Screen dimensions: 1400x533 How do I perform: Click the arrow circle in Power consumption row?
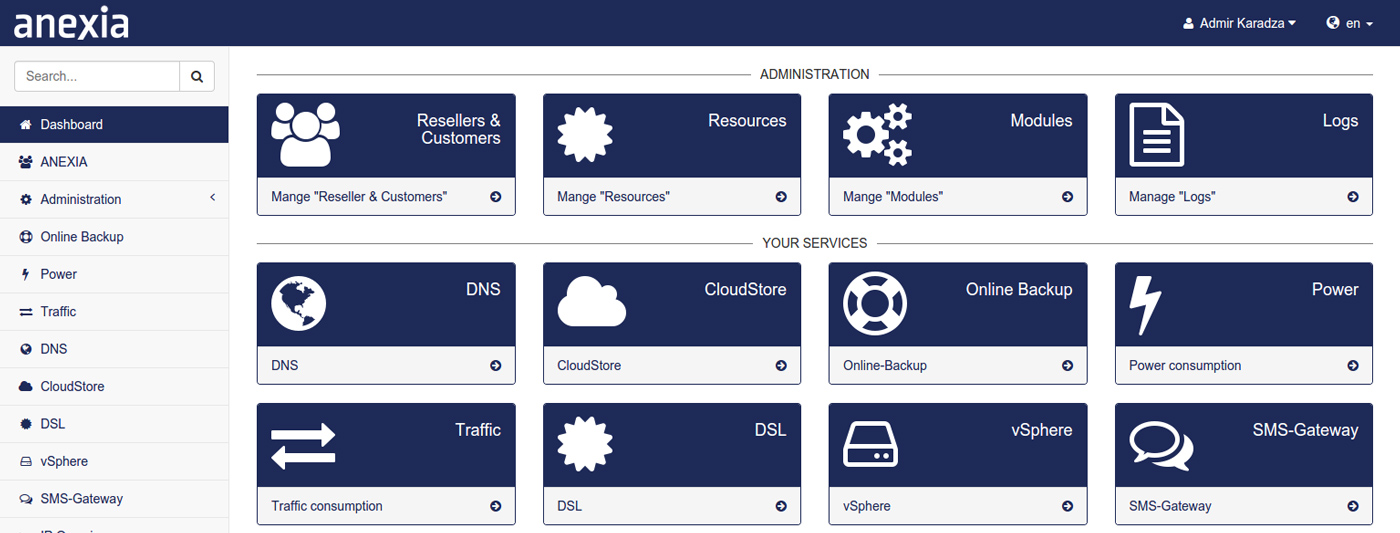click(1353, 366)
